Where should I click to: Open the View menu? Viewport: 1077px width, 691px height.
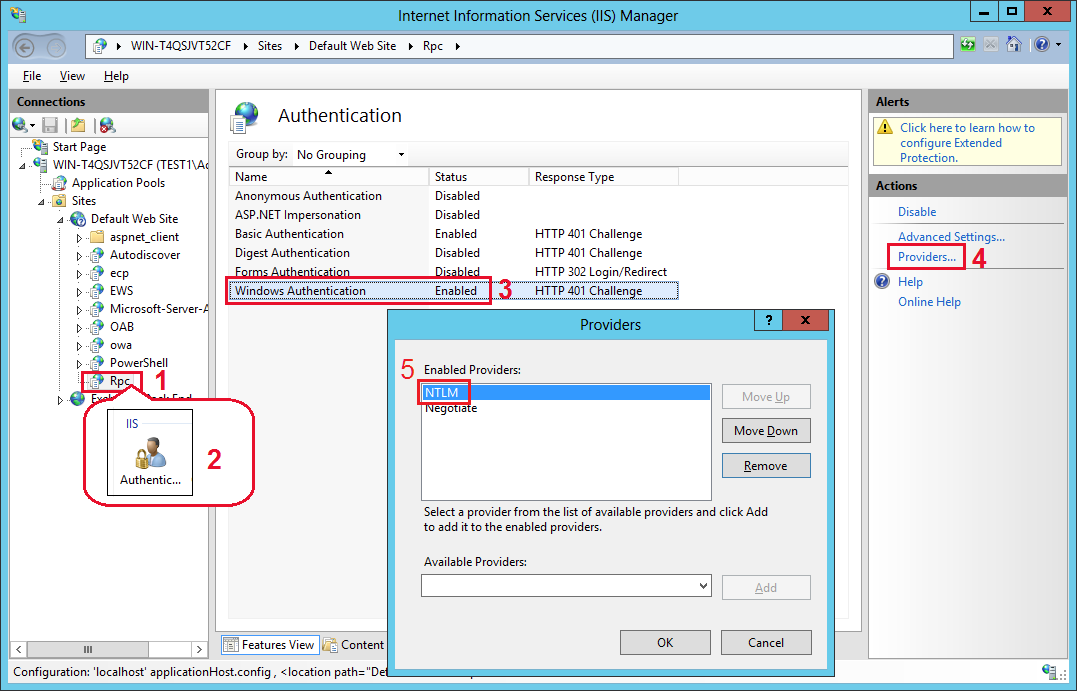pos(72,76)
